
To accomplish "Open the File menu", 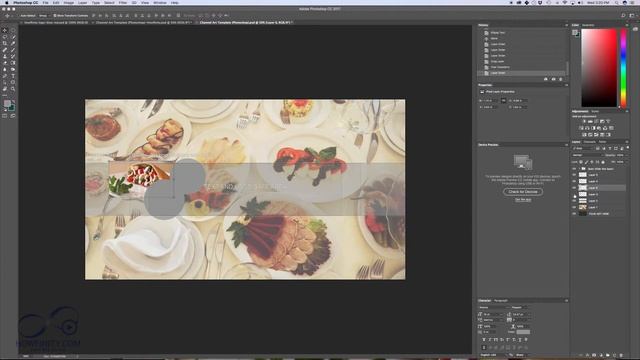I will point(45,2).
